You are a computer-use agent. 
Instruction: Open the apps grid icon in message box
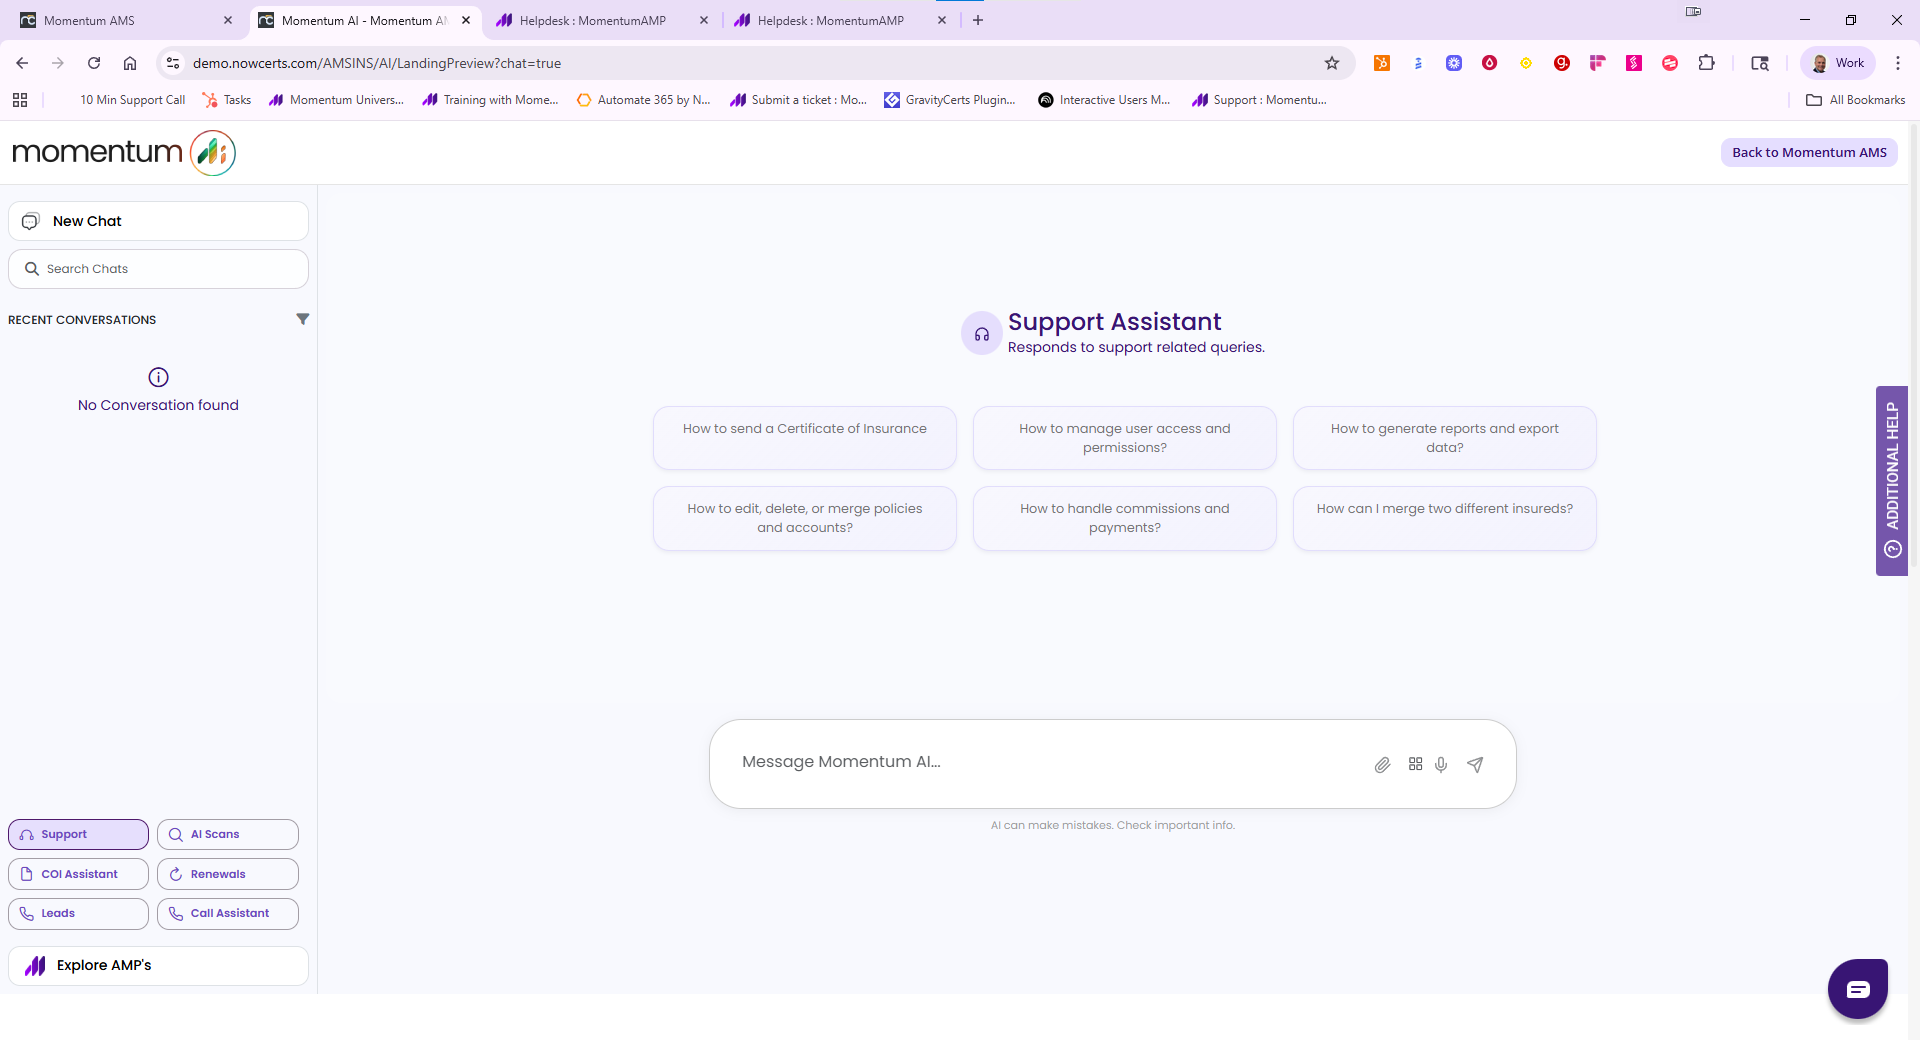tap(1415, 764)
